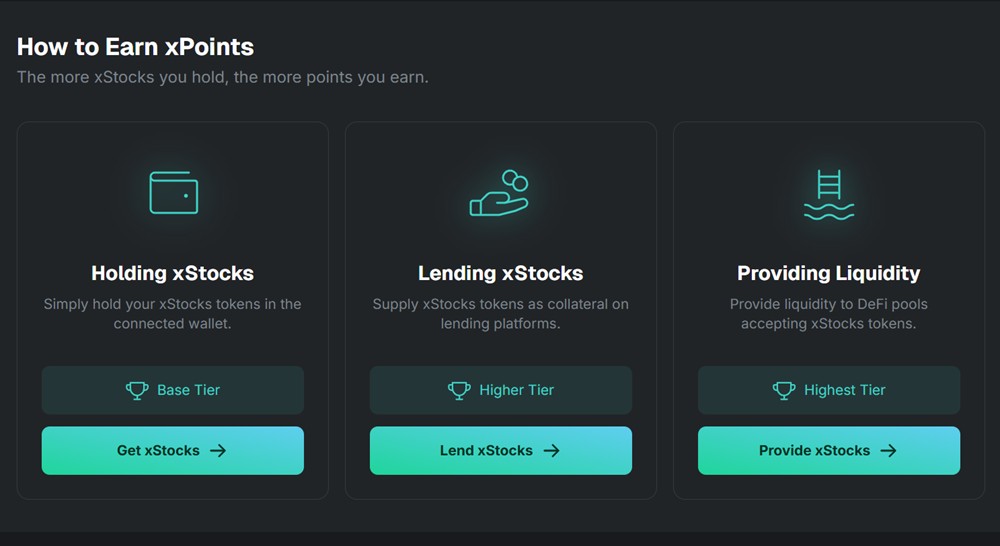Click the arrow icon in Get xStocks button
The width and height of the screenshot is (1000, 546).
pos(218,450)
